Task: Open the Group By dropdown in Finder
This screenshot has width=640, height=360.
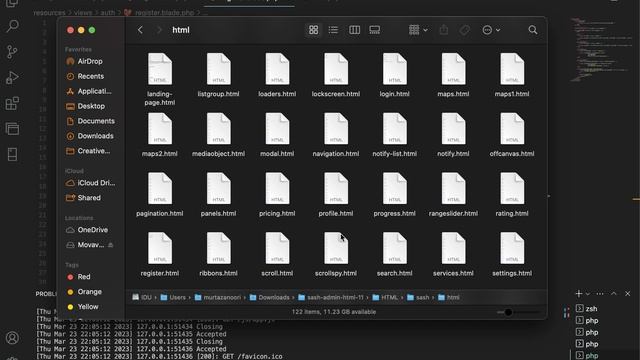Action: pyautogui.click(x=418, y=30)
